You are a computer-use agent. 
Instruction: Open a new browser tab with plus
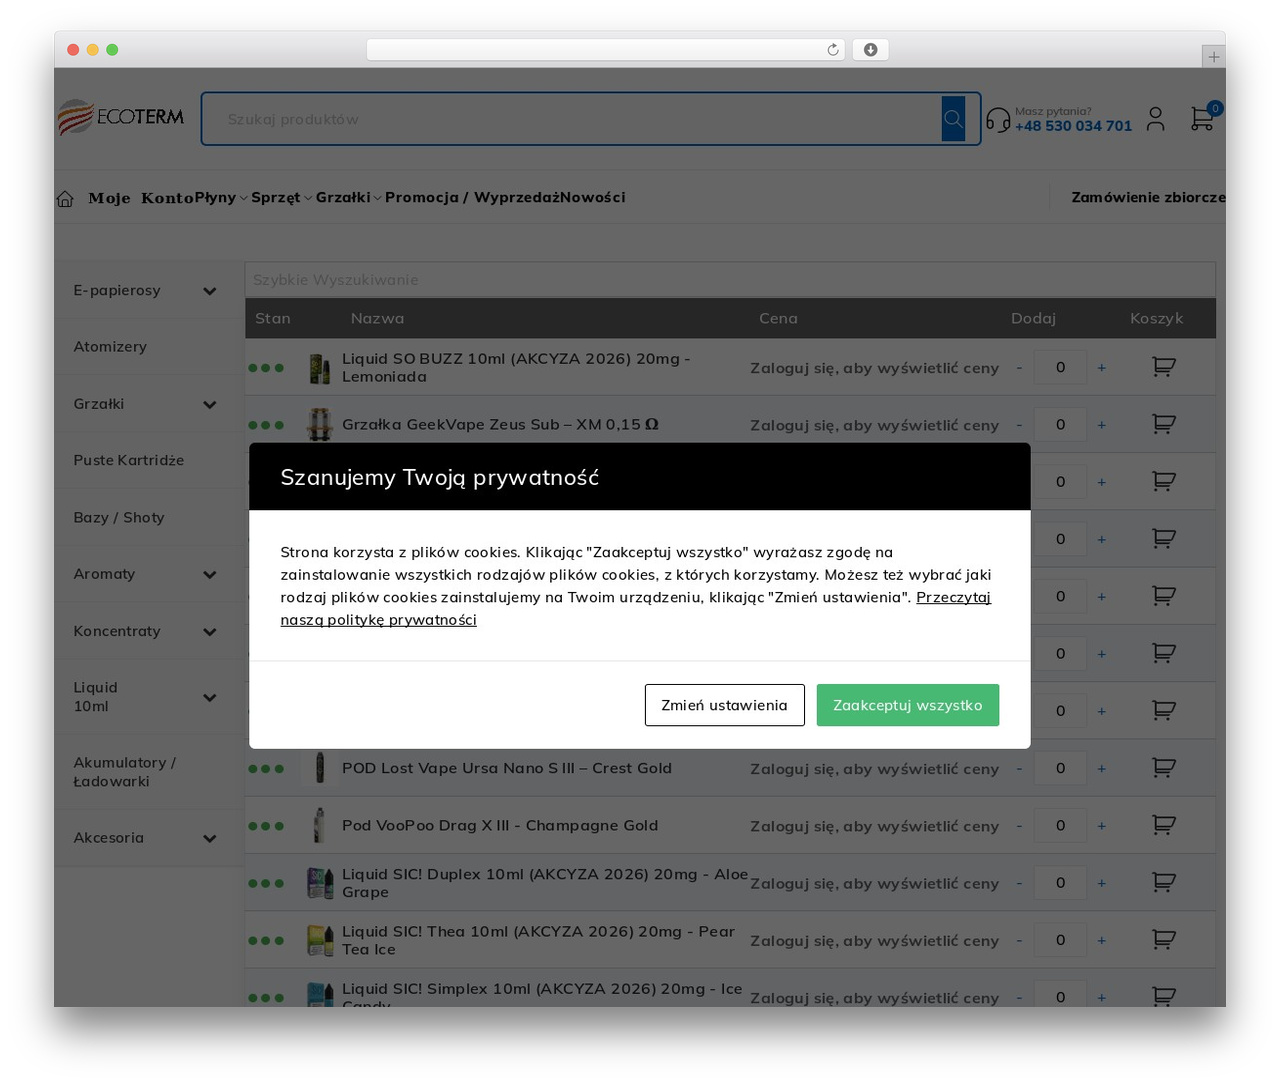pos(1213,57)
